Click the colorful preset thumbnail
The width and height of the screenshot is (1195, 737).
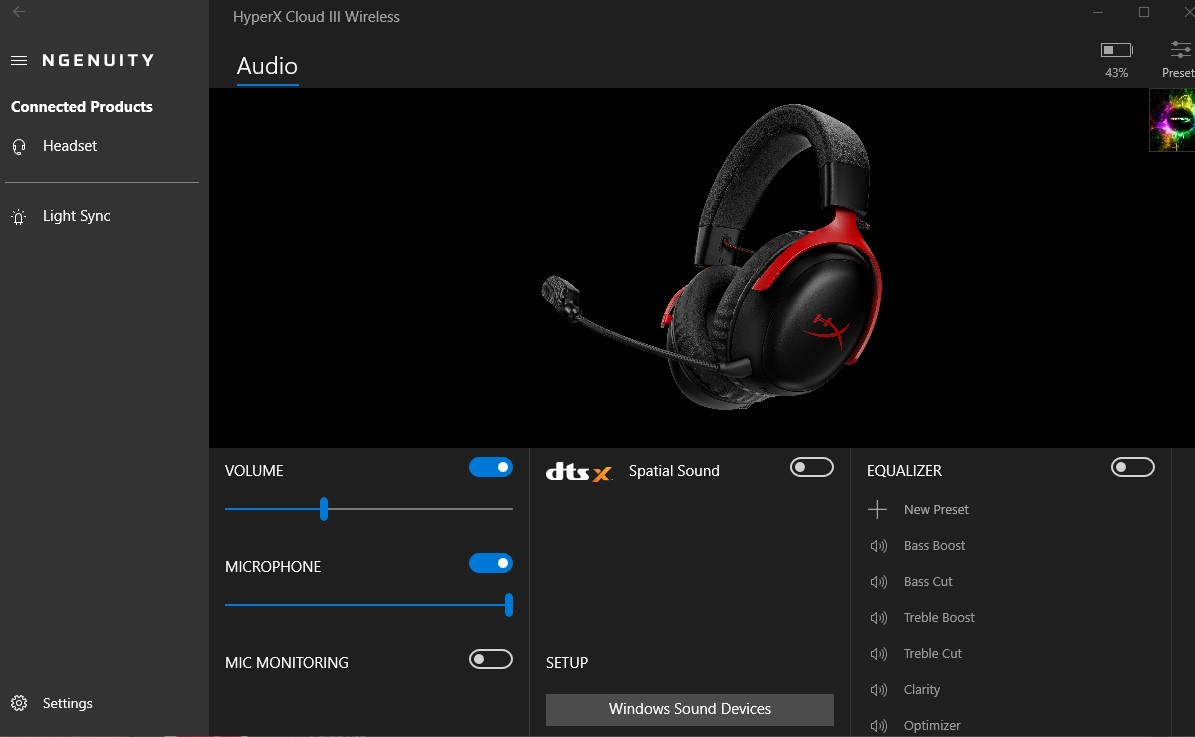[x=1172, y=120]
